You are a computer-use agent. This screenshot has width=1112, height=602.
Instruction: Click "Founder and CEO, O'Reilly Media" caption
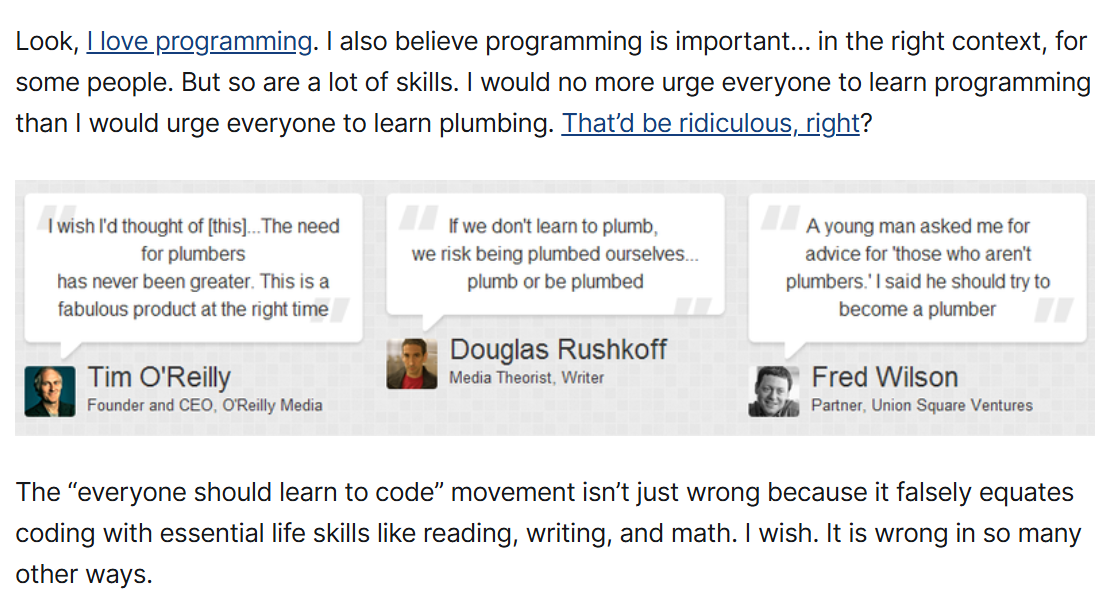(x=205, y=406)
